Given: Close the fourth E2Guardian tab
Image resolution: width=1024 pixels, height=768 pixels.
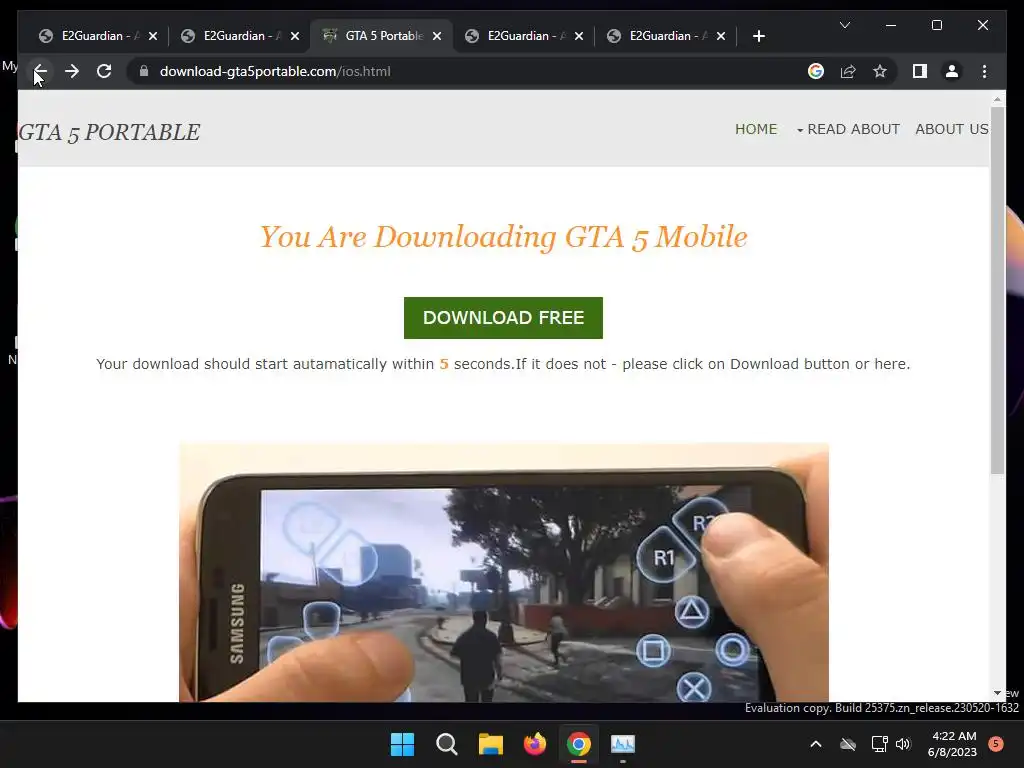Looking at the screenshot, I should click(720, 36).
